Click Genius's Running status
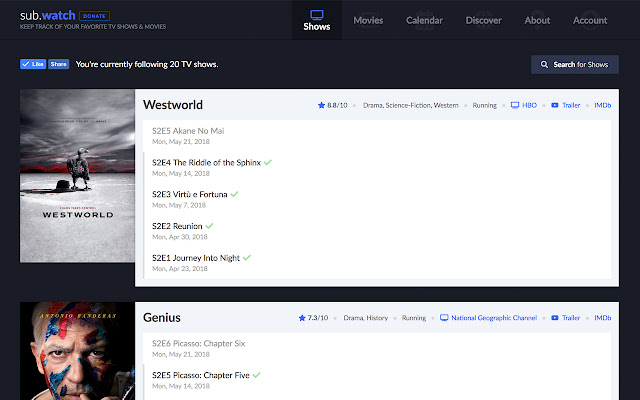The width and height of the screenshot is (640, 400). (x=414, y=318)
